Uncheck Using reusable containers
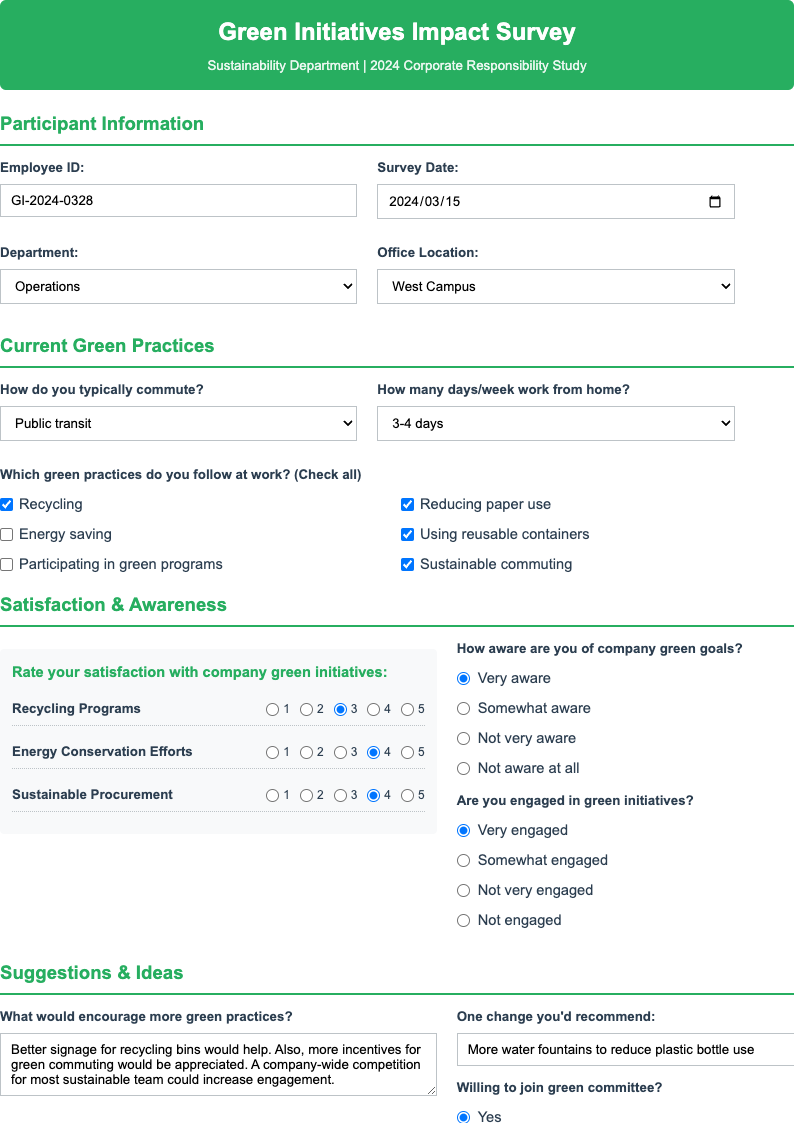Viewport: 794px width, 1123px height. click(408, 534)
